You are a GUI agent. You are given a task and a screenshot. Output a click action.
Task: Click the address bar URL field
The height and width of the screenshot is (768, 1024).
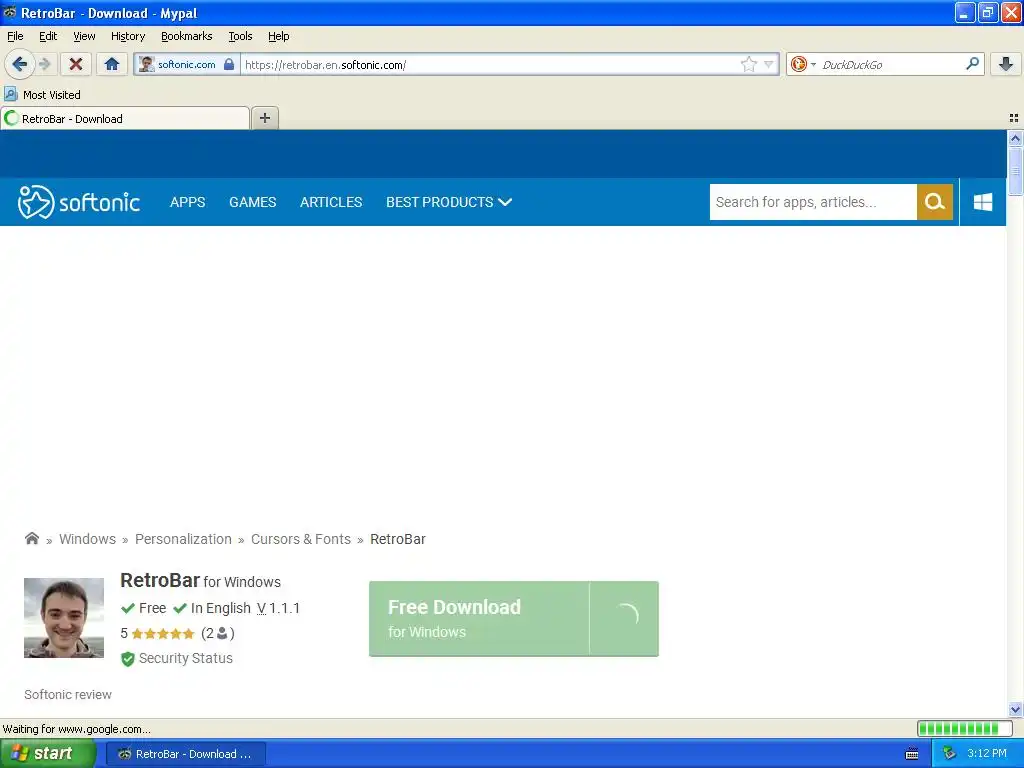pos(490,64)
